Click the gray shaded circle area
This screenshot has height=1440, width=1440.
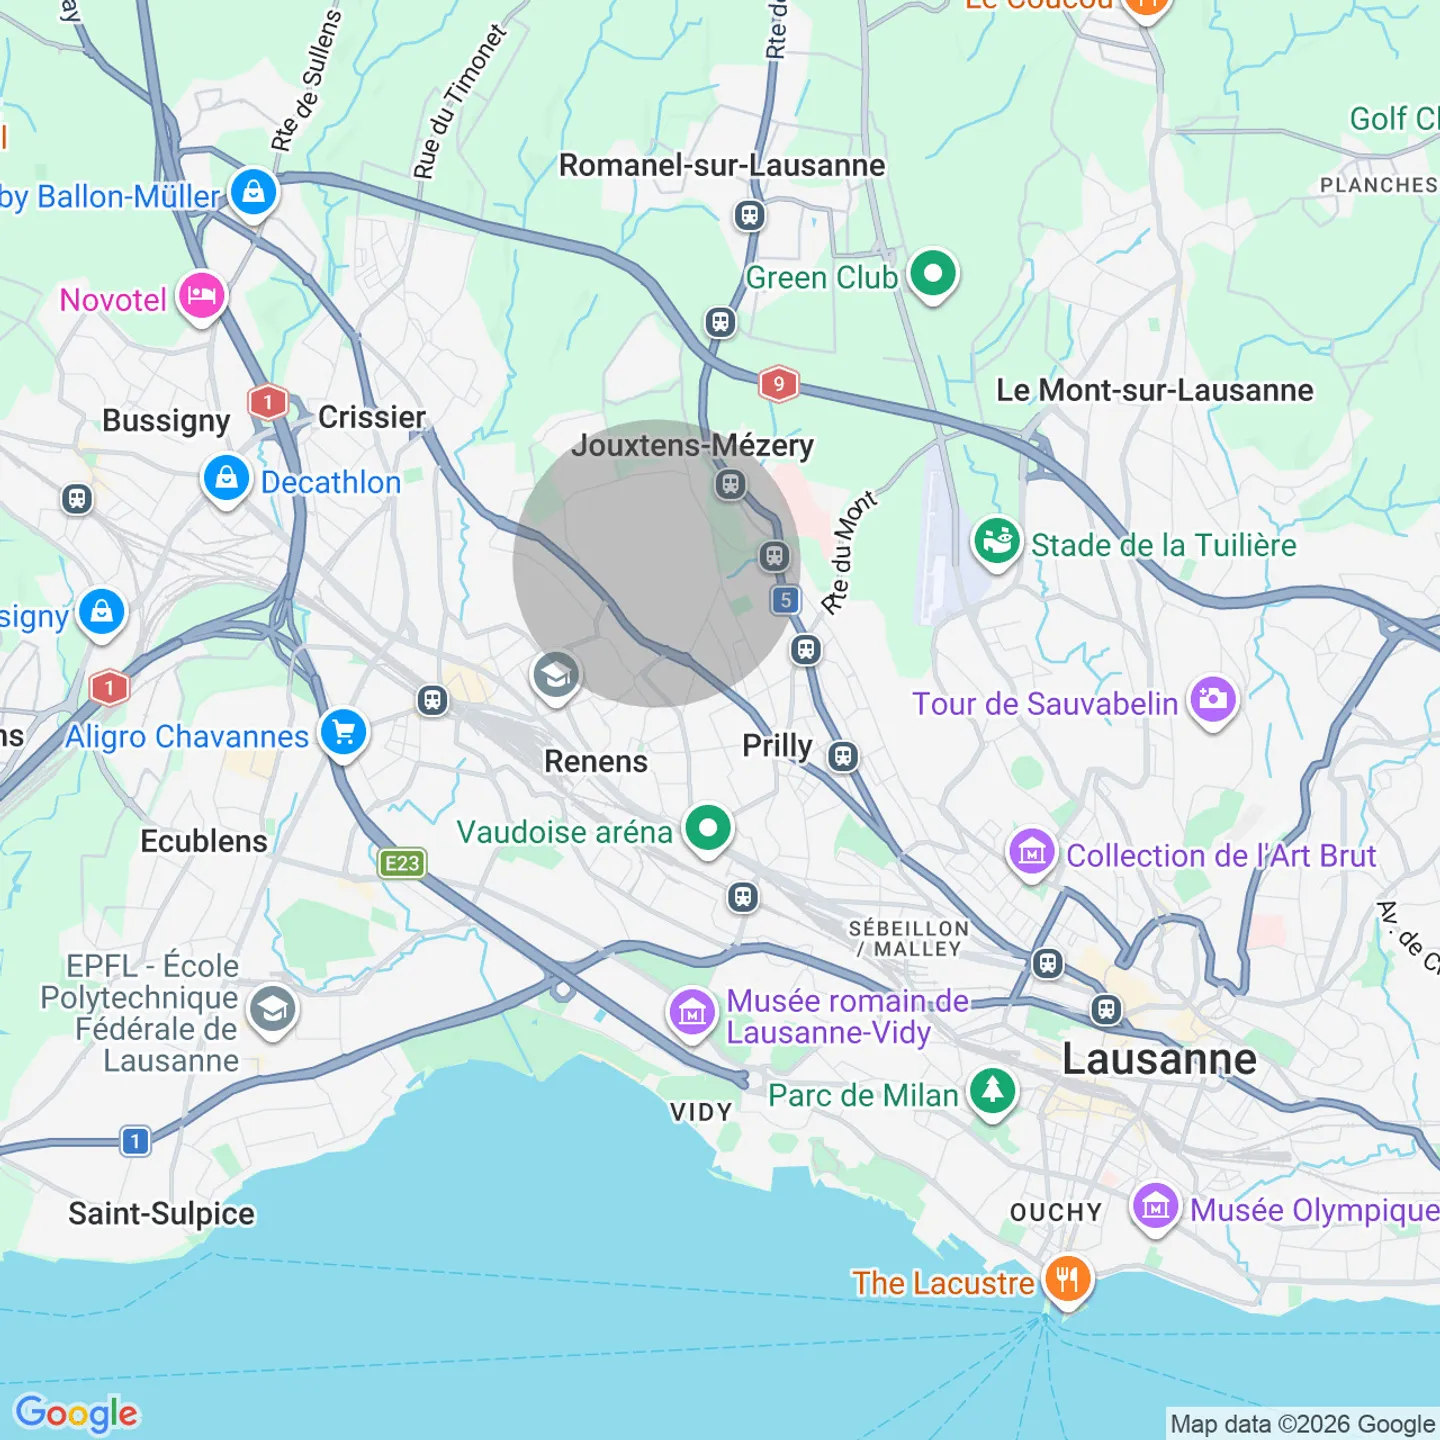click(657, 563)
